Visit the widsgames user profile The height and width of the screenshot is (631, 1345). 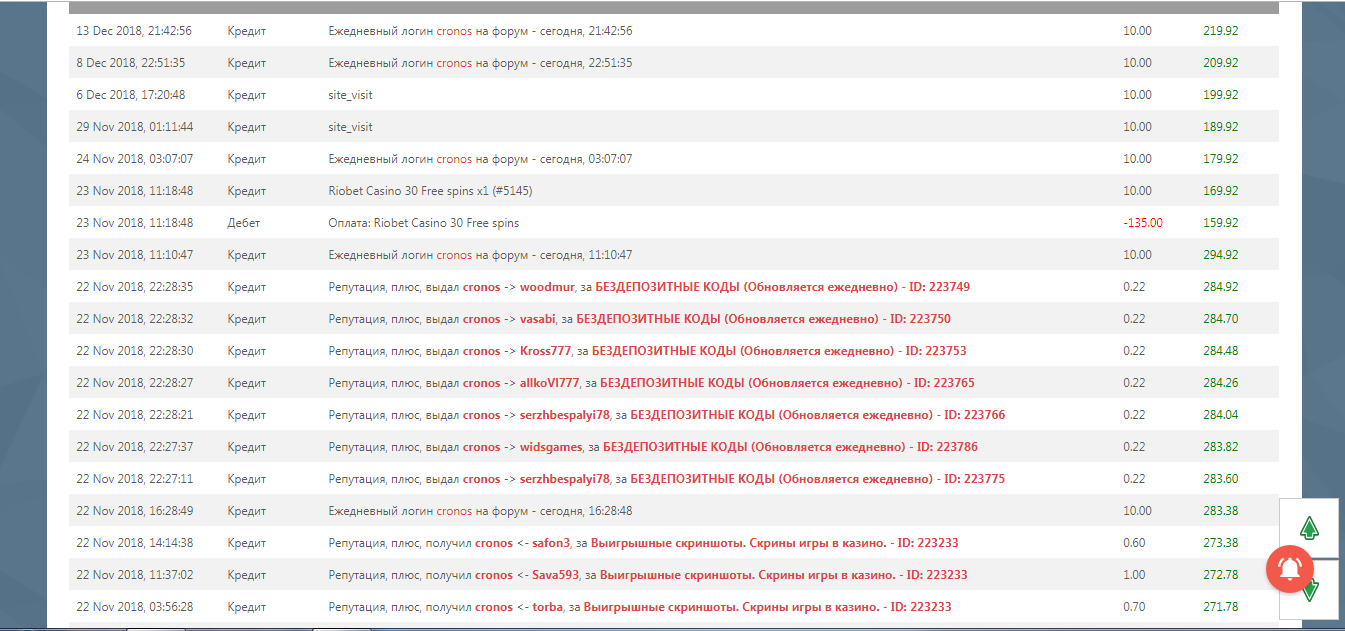pyautogui.click(x=550, y=447)
